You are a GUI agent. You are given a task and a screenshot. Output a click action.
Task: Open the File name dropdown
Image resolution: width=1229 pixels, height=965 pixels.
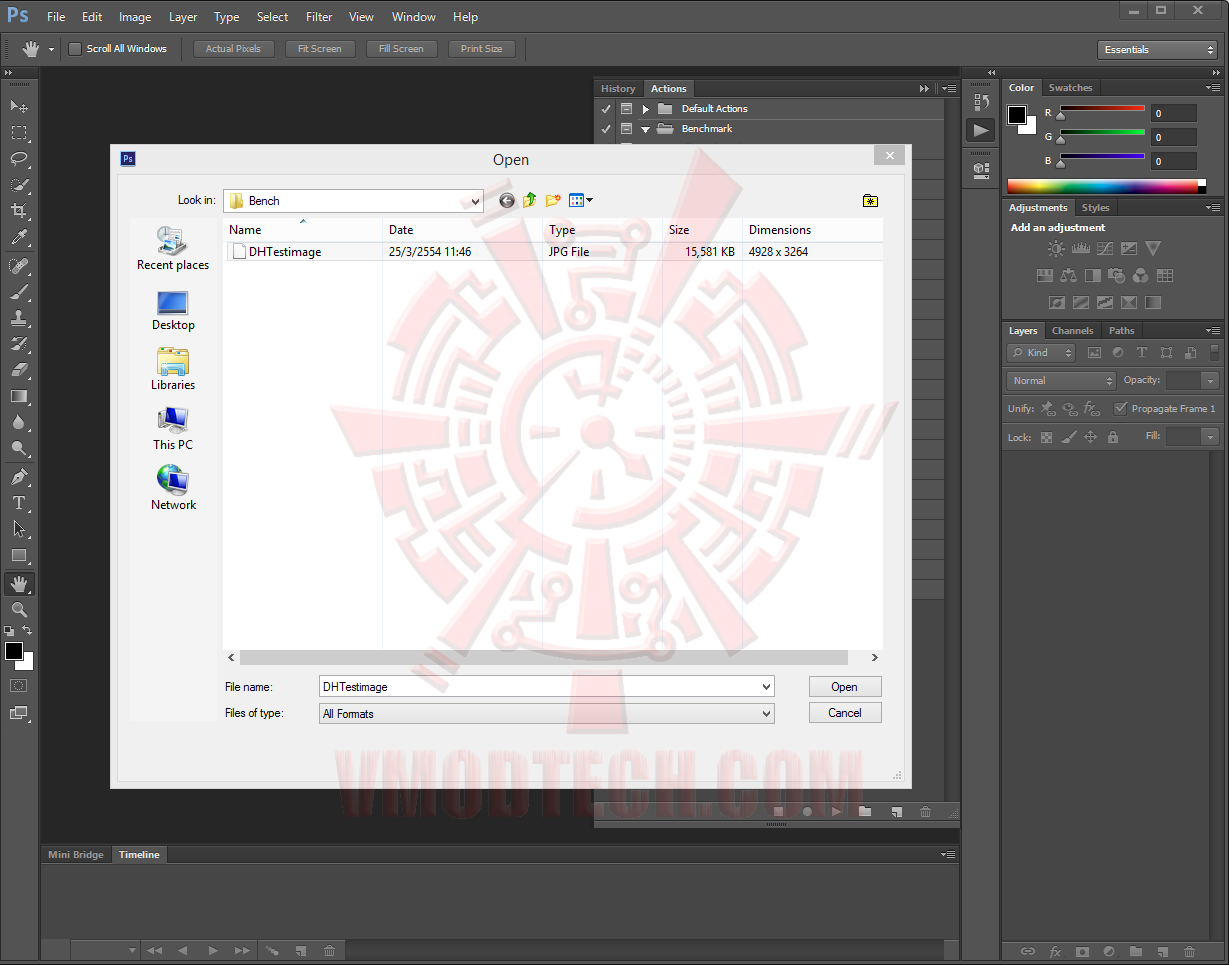point(766,687)
